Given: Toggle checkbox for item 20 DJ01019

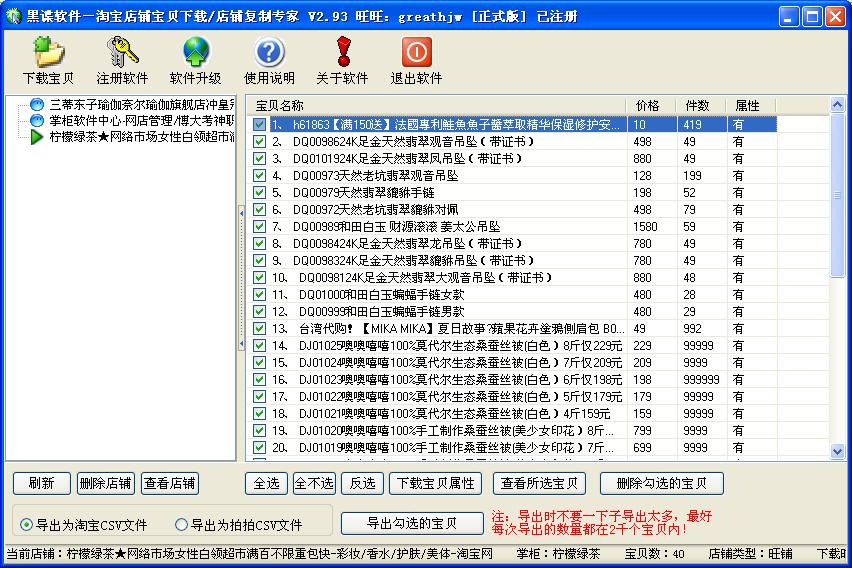Looking at the screenshot, I should pyautogui.click(x=259, y=447).
